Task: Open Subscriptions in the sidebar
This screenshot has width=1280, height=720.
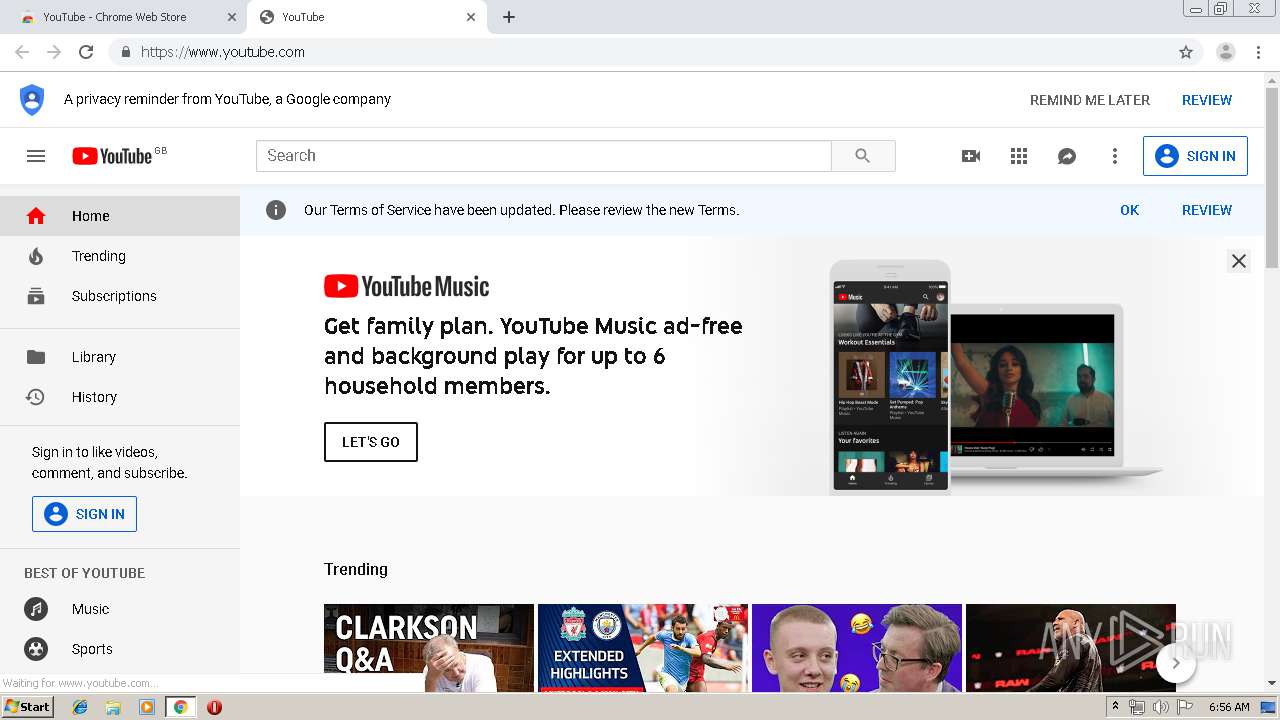Action: point(120,296)
